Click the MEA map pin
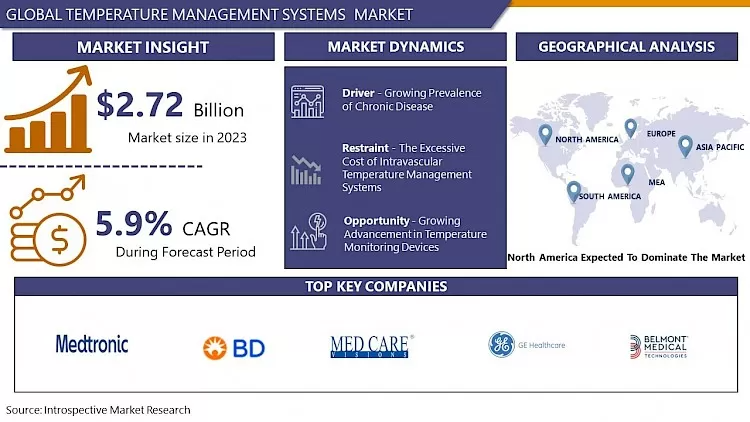This screenshot has height=422, width=750. pos(627,174)
